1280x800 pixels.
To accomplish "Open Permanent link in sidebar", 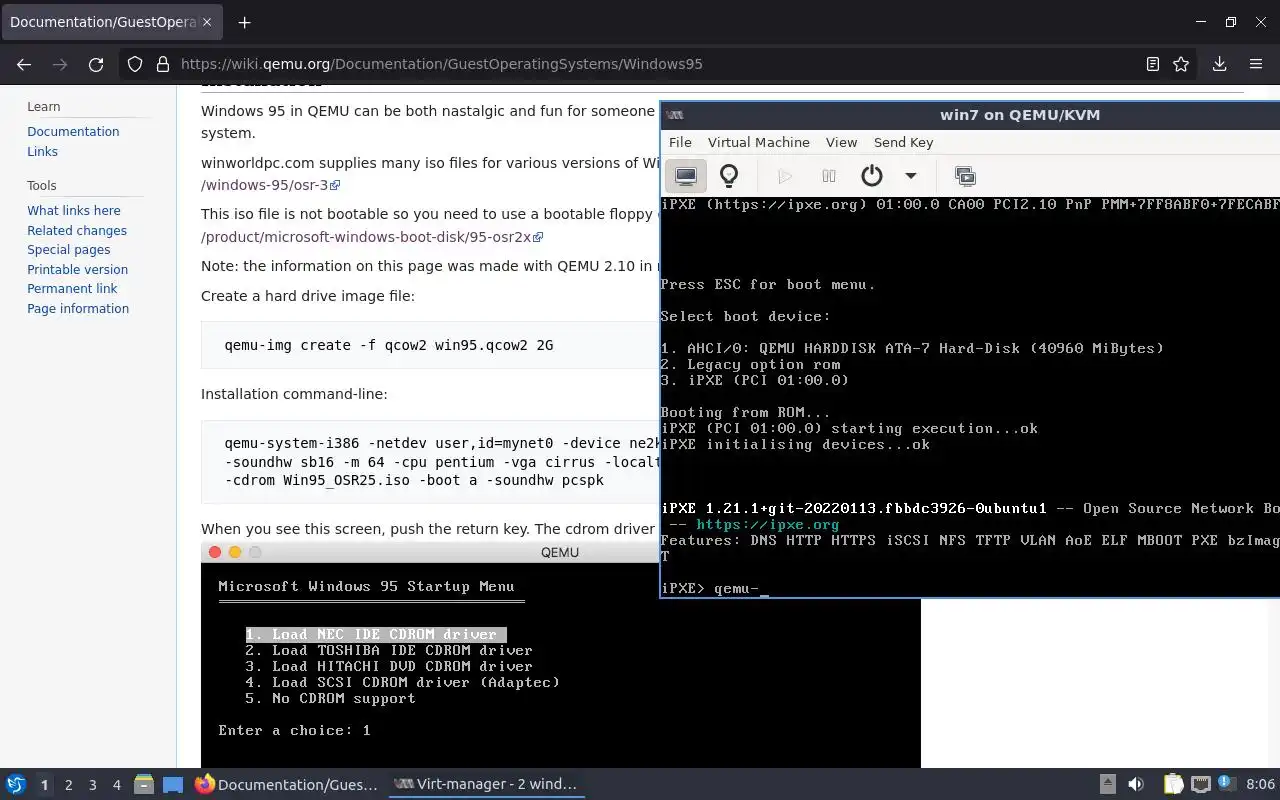I will 72,288.
